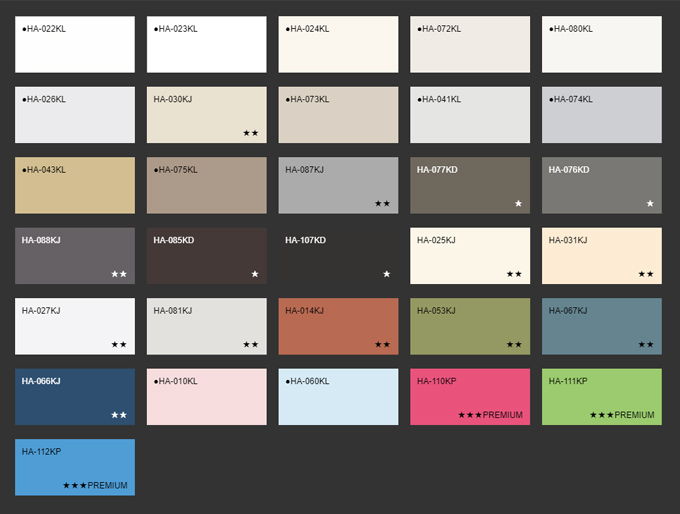Screen dimensions: 680x514
Task: Choose the HA-112KP premium blue swatch
Action: (x=75, y=467)
